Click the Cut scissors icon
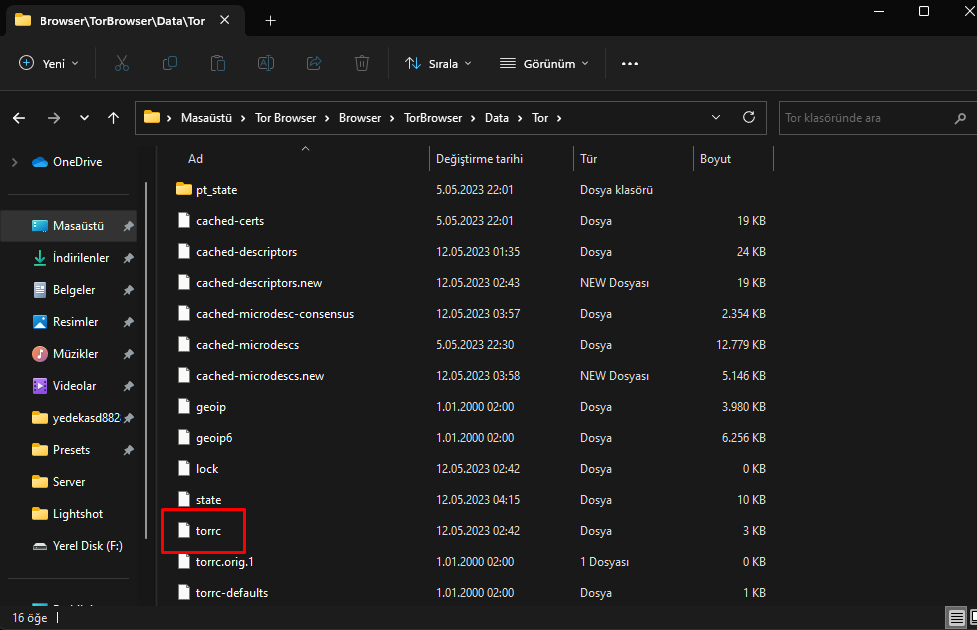 122,64
